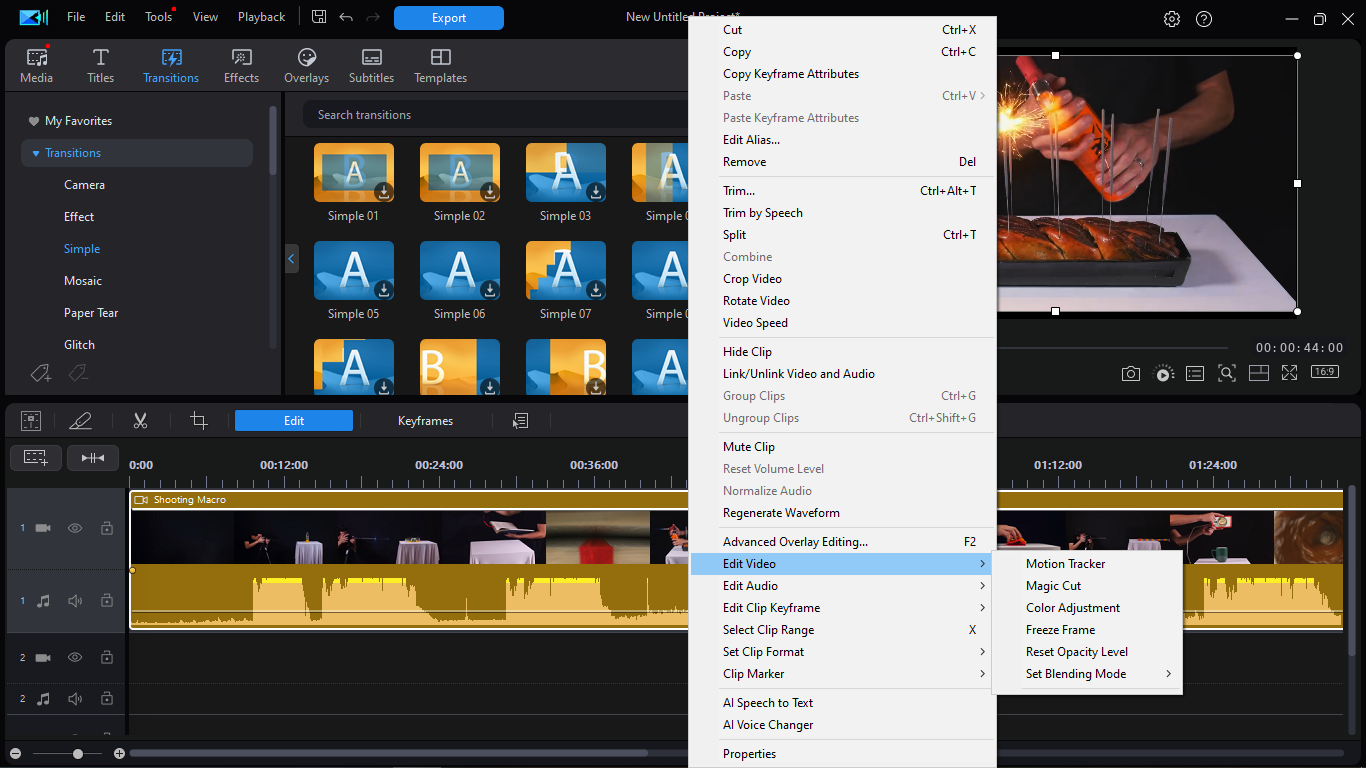Screen dimensions: 1366x768
Task: Open the Overlays room
Action: click(306, 66)
